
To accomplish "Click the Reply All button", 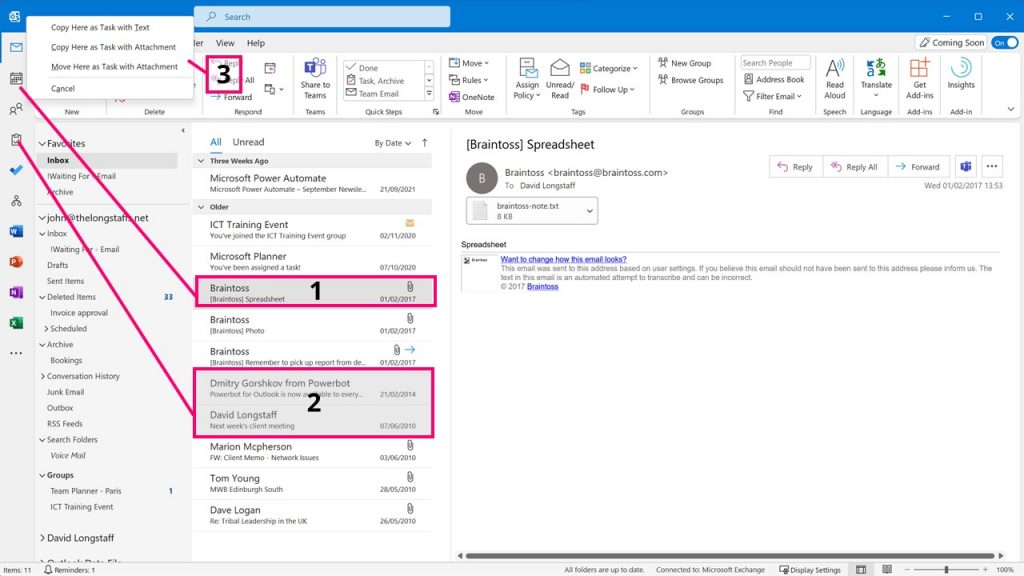I will tap(855, 166).
